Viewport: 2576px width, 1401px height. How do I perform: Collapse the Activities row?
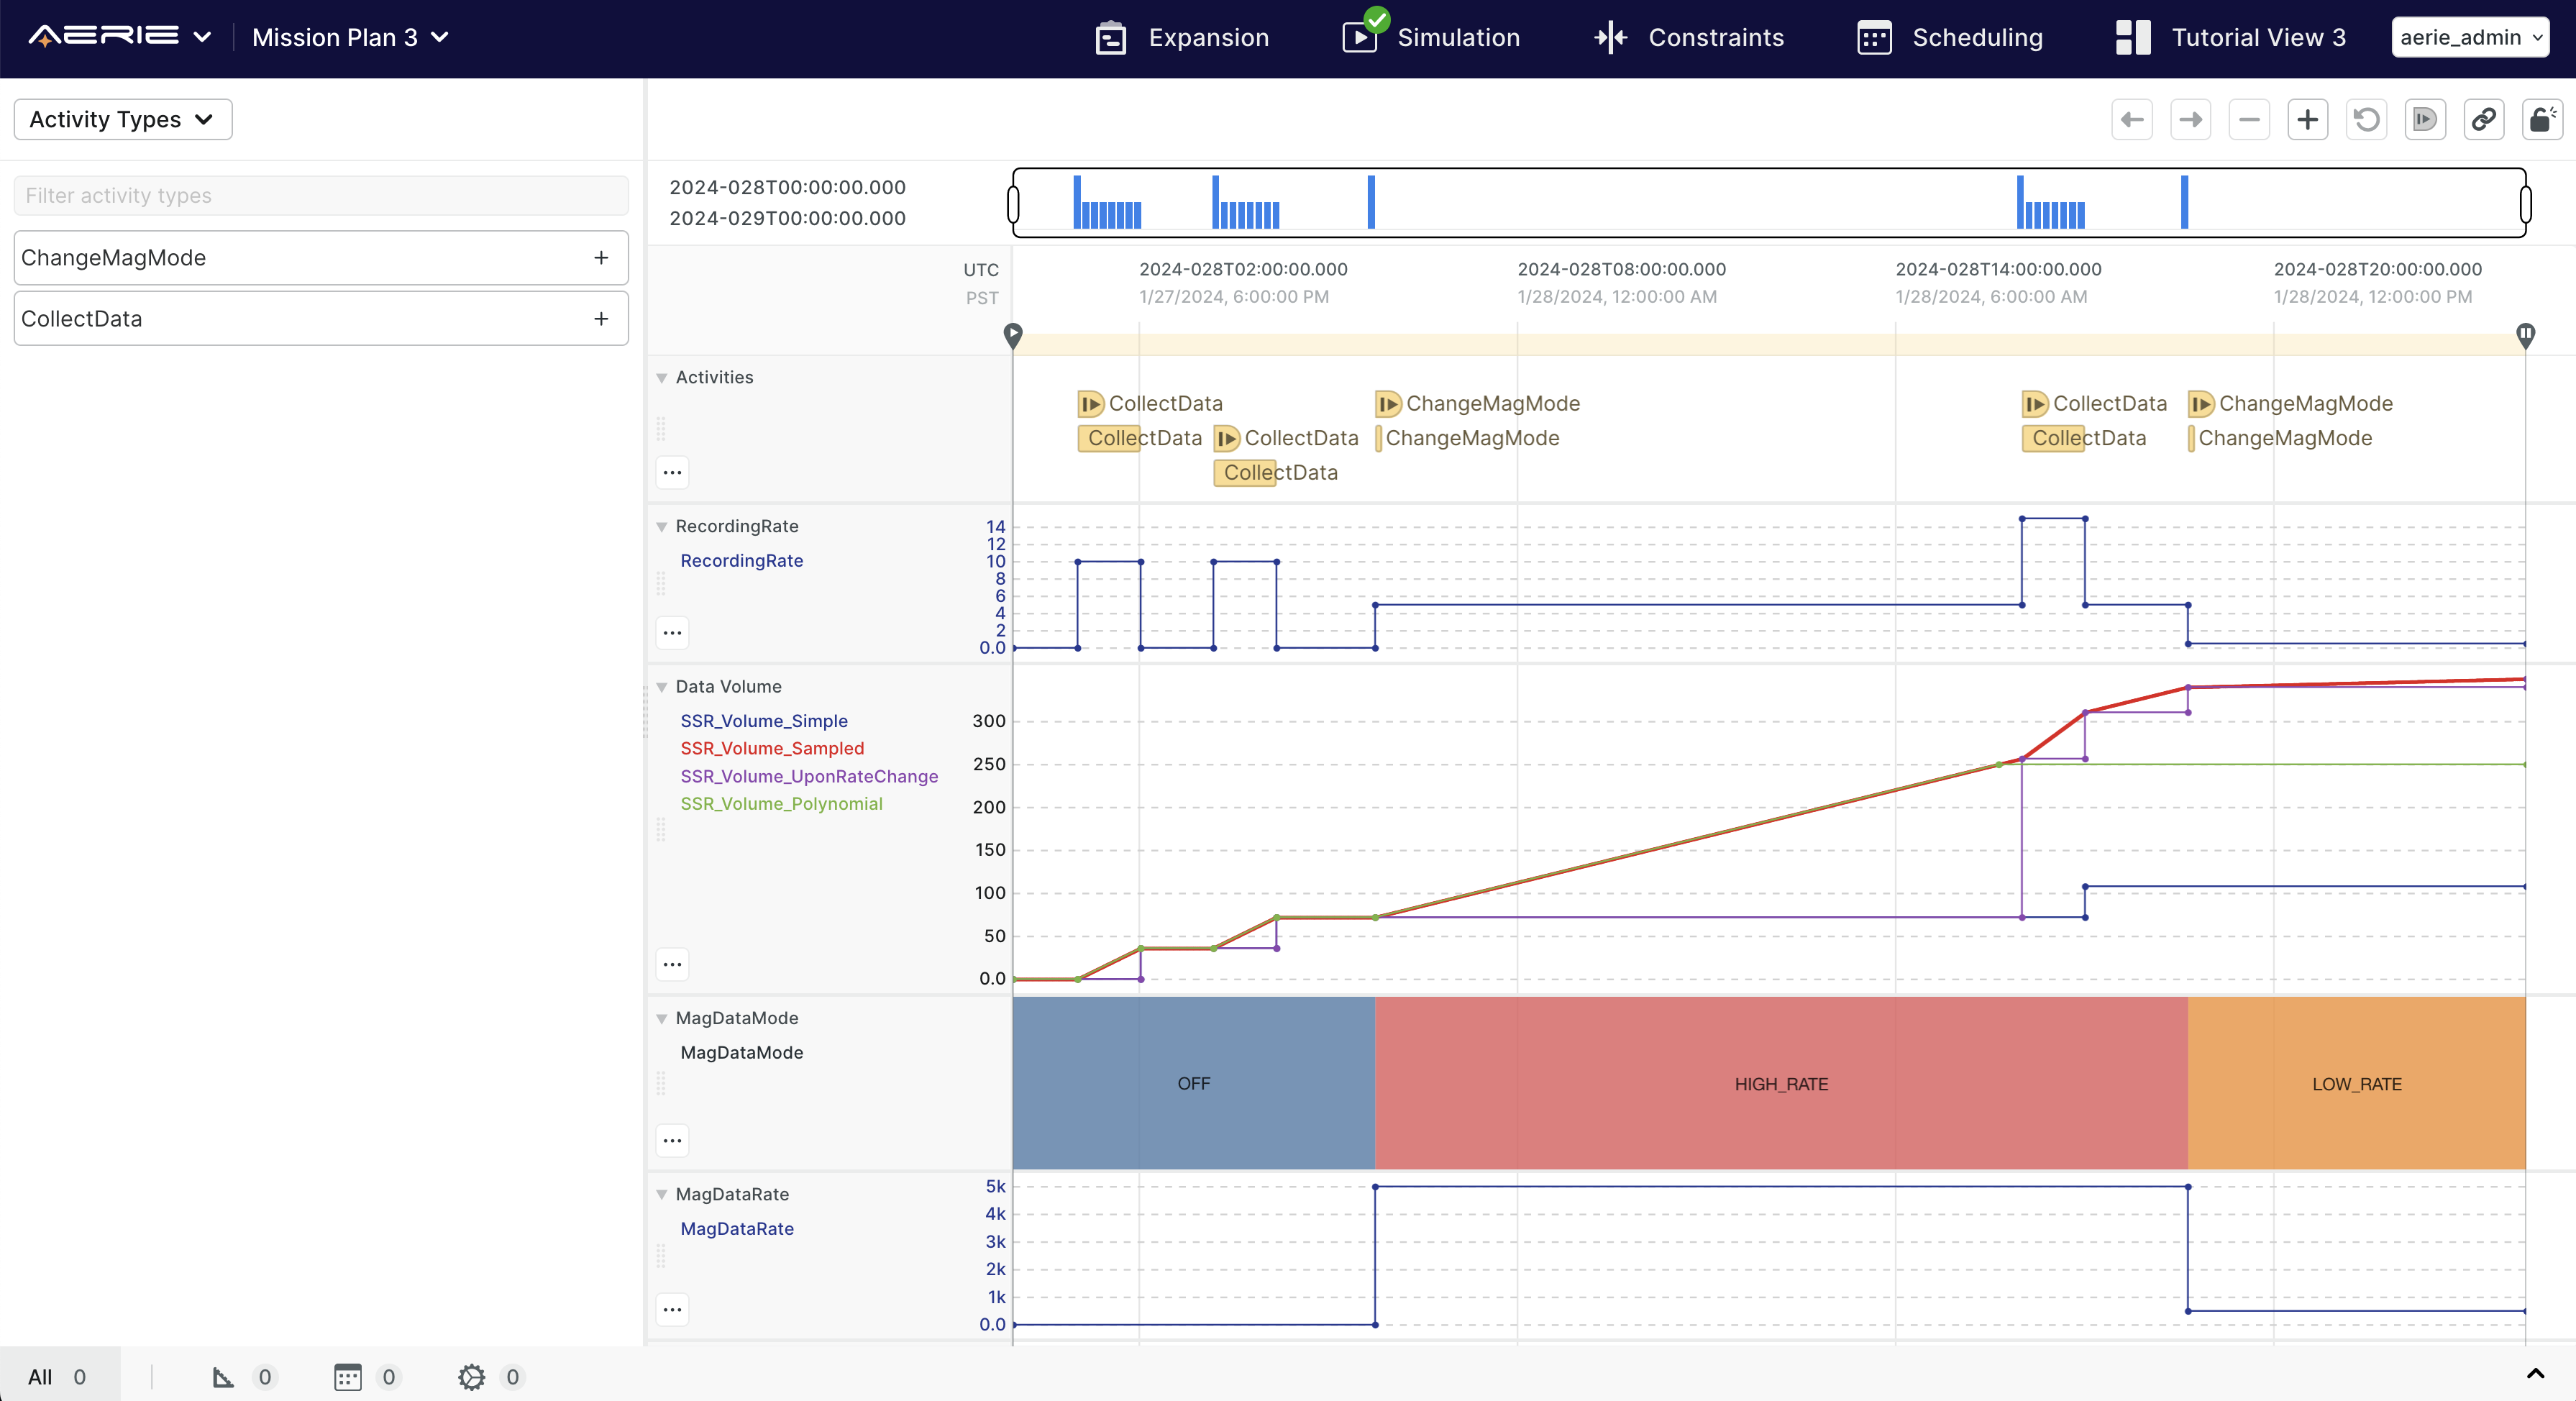pos(662,378)
